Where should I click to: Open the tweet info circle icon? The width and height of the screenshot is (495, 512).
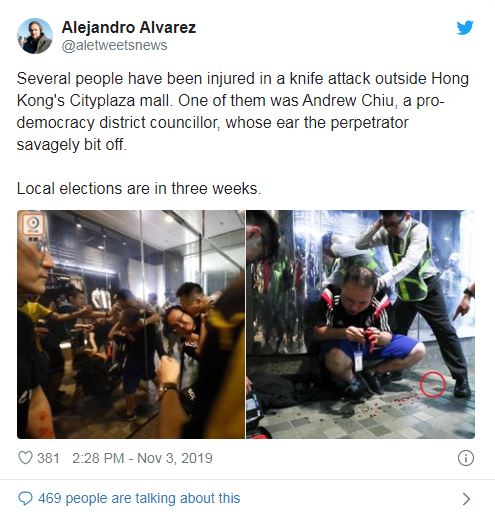click(465, 458)
